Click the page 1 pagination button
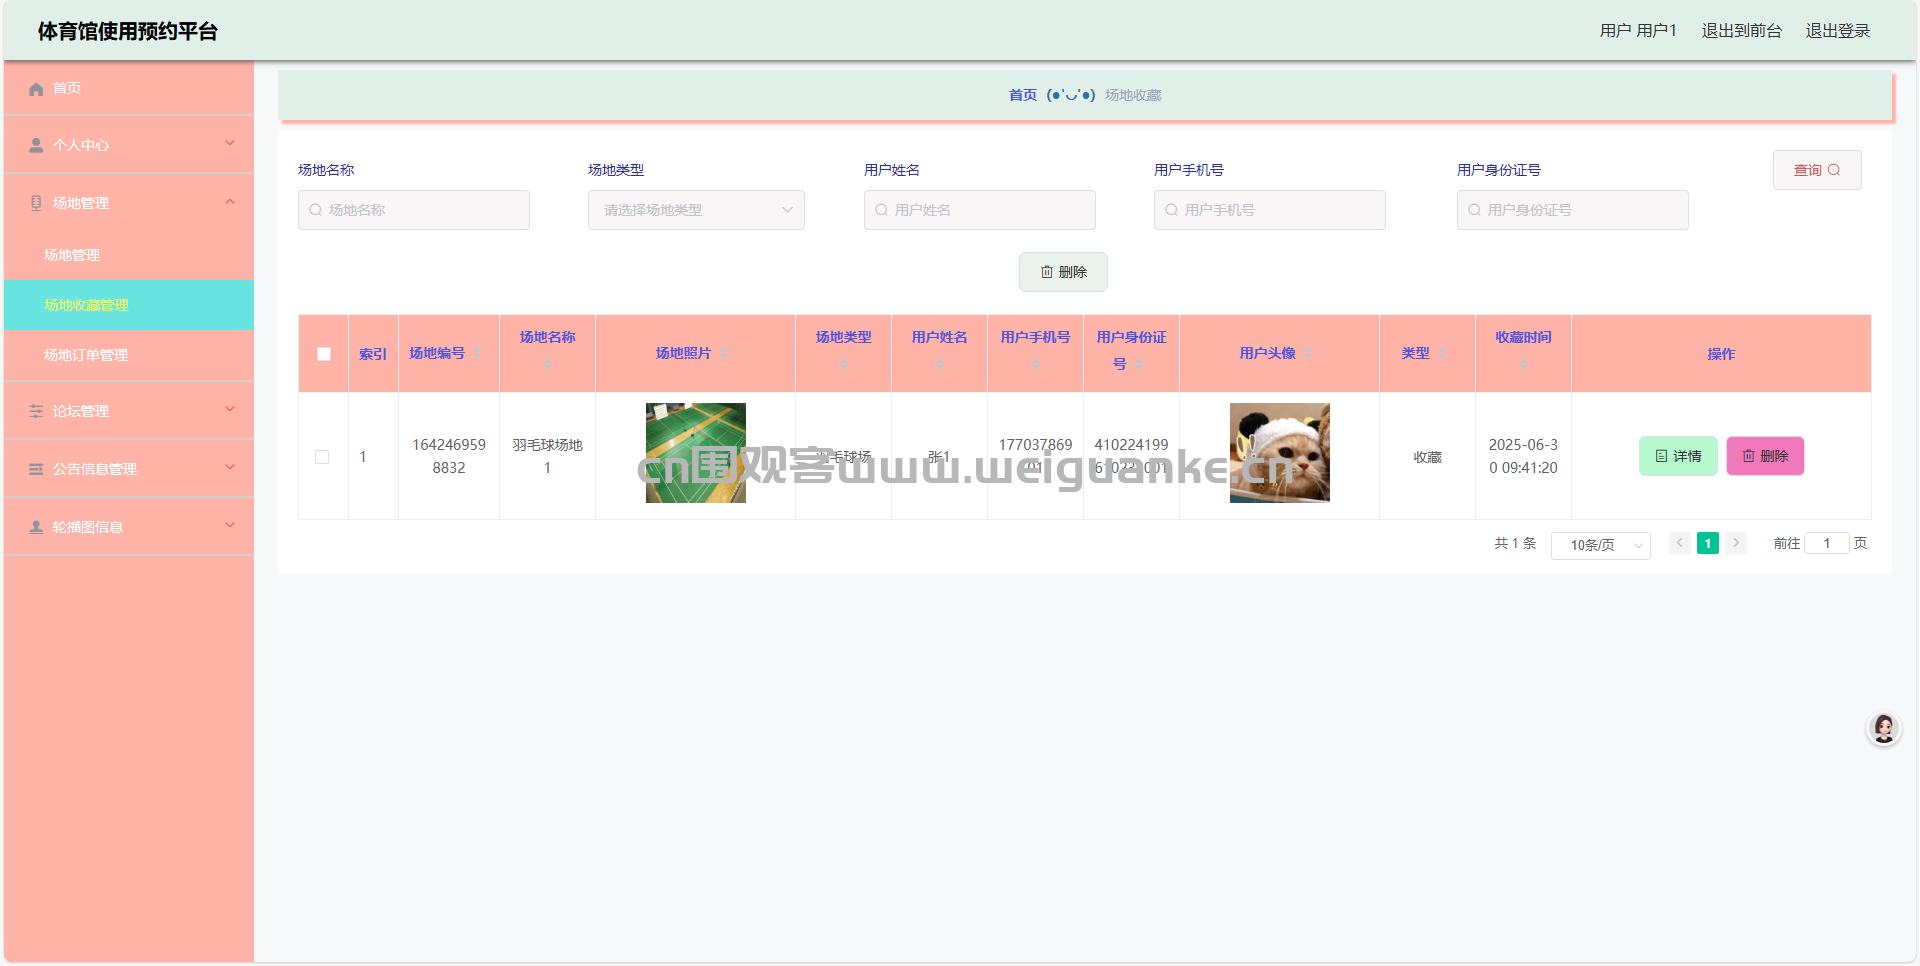This screenshot has width=1920, height=966. (x=1708, y=543)
